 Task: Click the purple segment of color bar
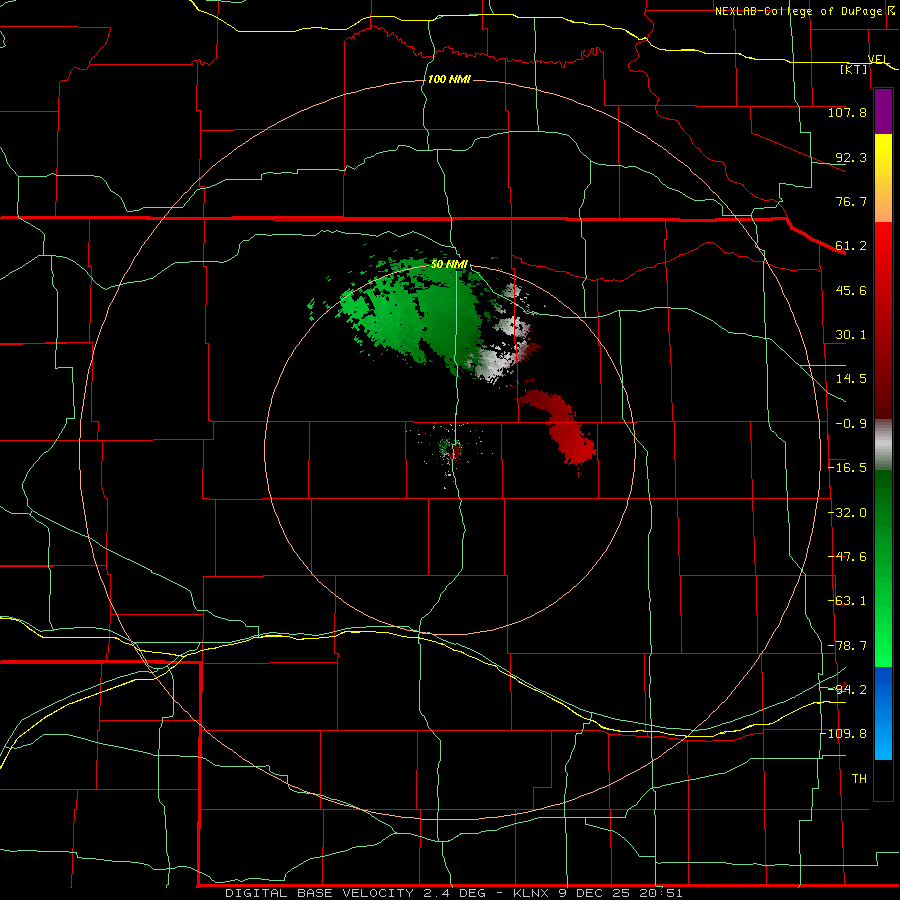[x=883, y=112]
